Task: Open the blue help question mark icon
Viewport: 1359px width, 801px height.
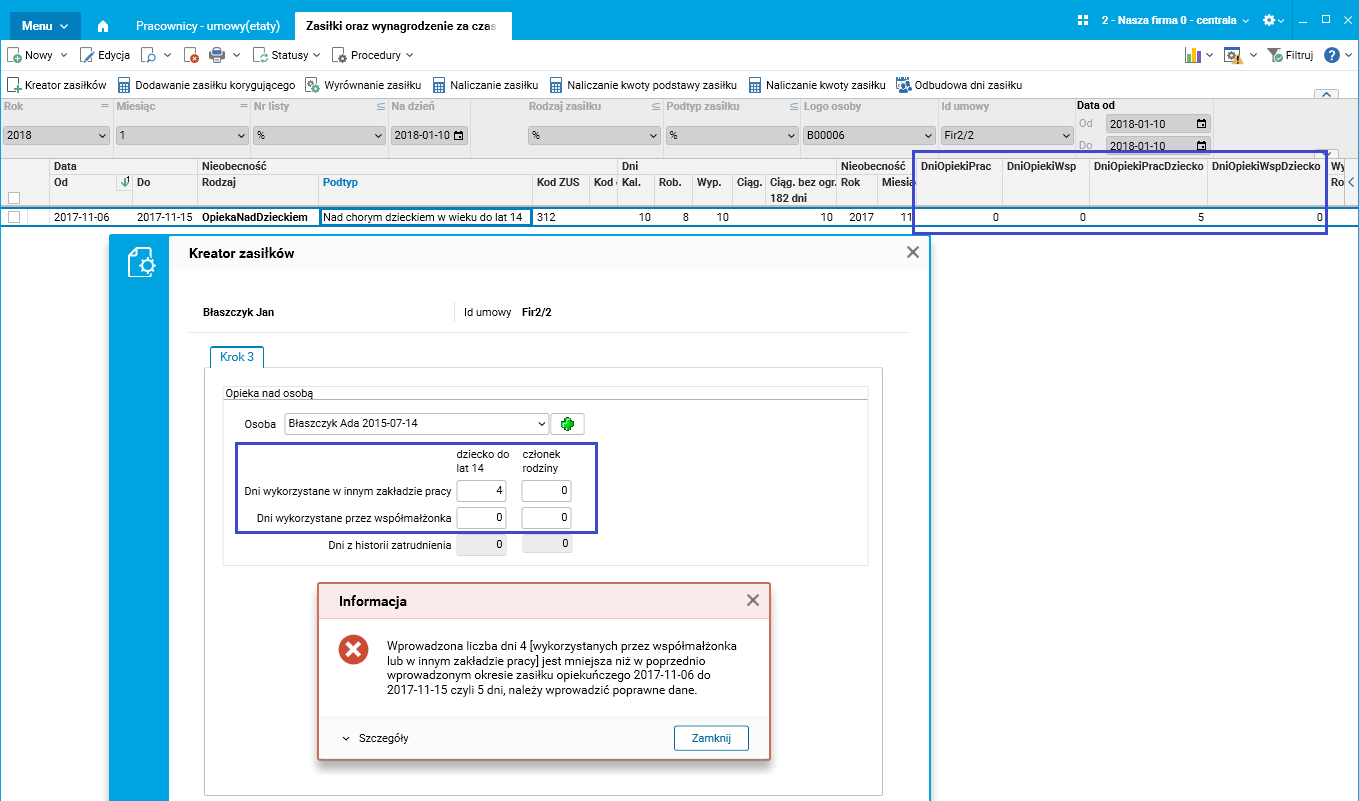Action: (x=1332, y=56)
